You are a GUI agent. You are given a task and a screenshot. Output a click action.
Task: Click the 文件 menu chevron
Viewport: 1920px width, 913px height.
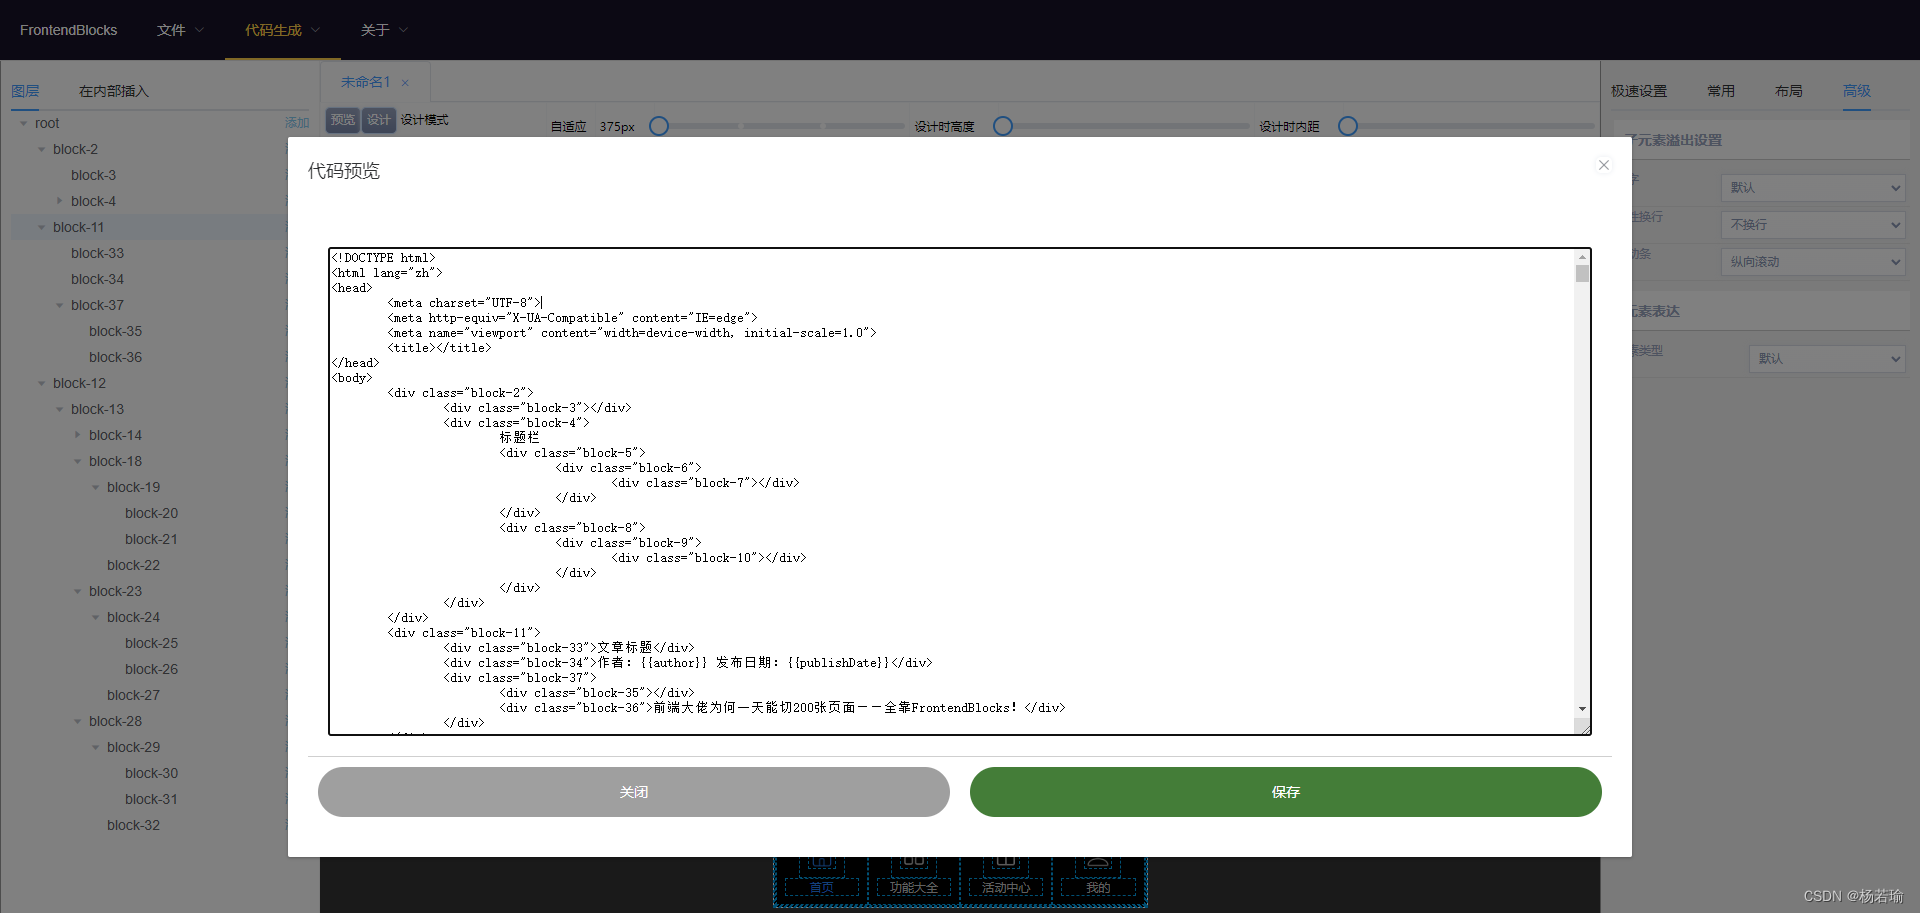tap(199, 30)
